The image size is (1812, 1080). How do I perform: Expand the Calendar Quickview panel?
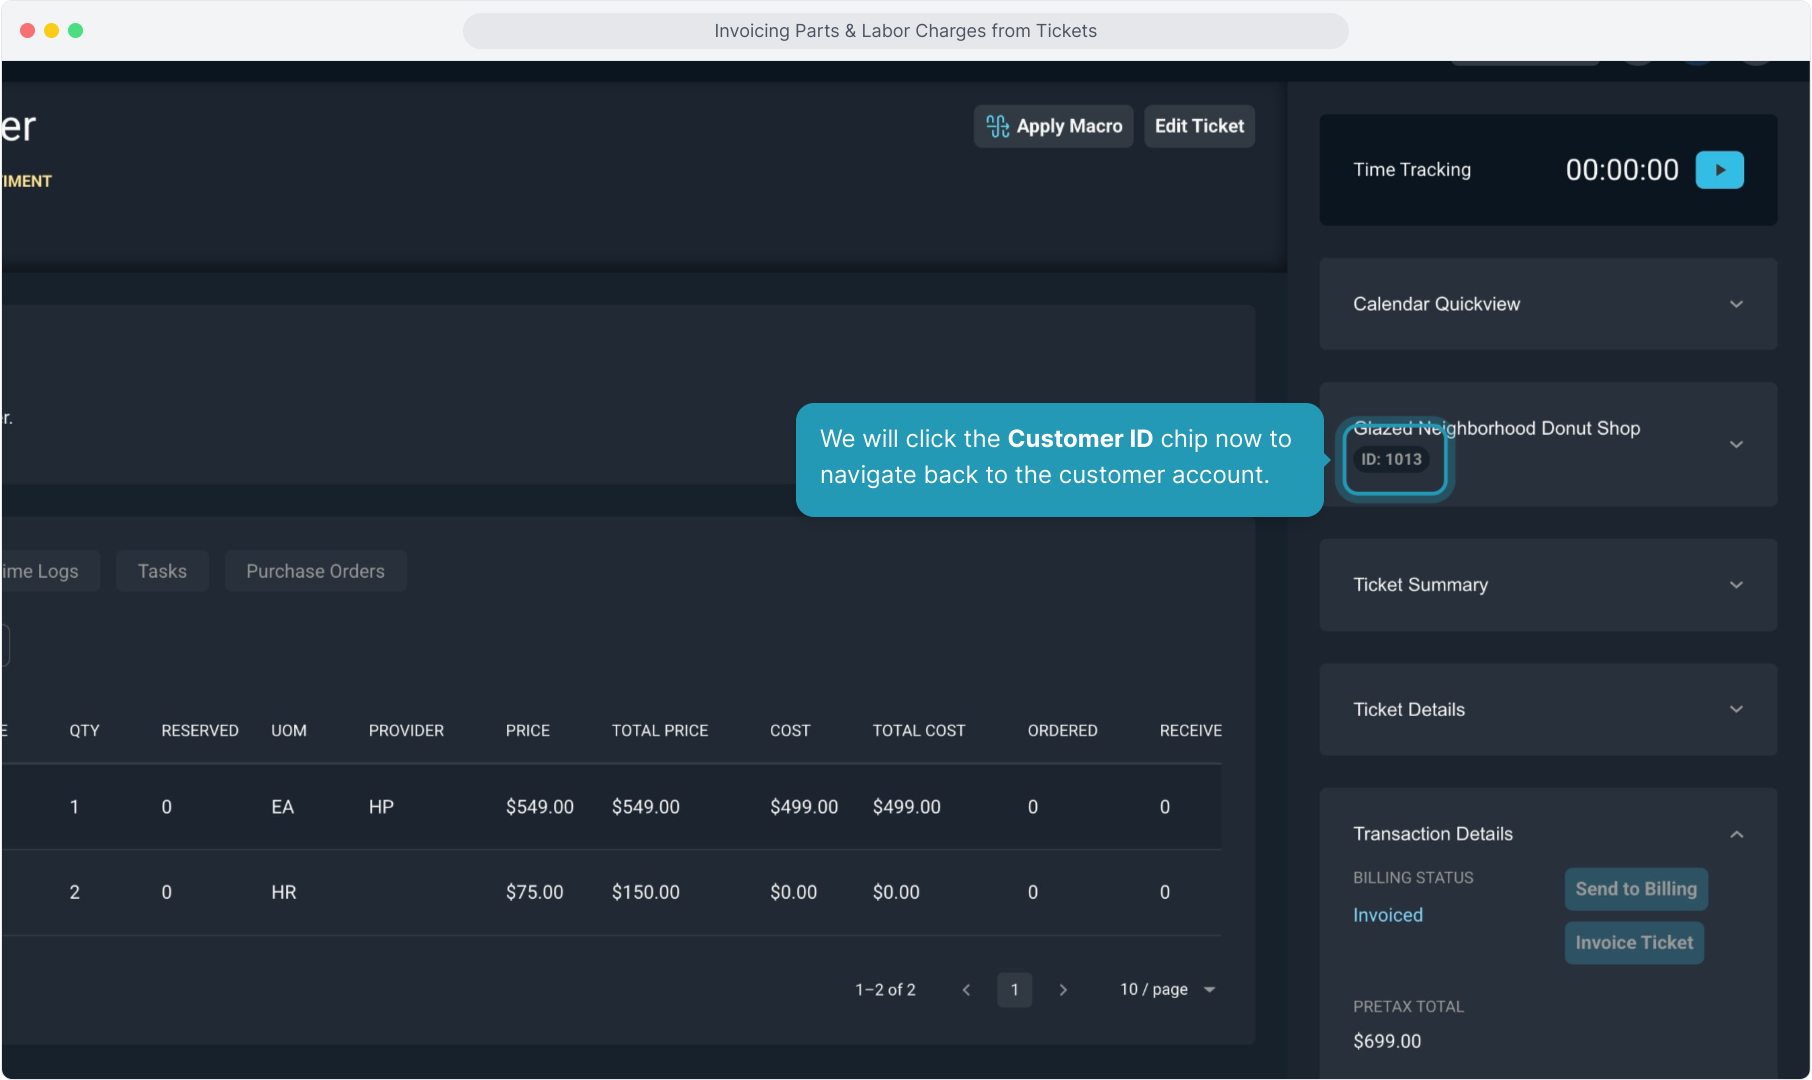click(1736, 304)
